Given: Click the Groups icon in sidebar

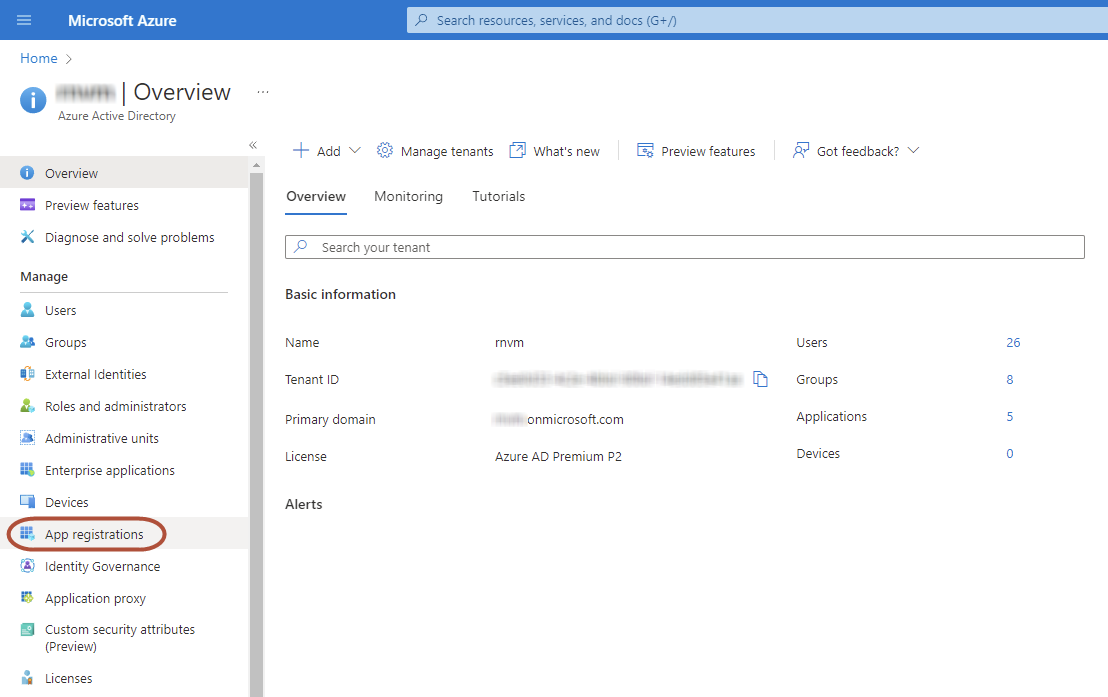Looking at the screenshot, I should (27, 342).
